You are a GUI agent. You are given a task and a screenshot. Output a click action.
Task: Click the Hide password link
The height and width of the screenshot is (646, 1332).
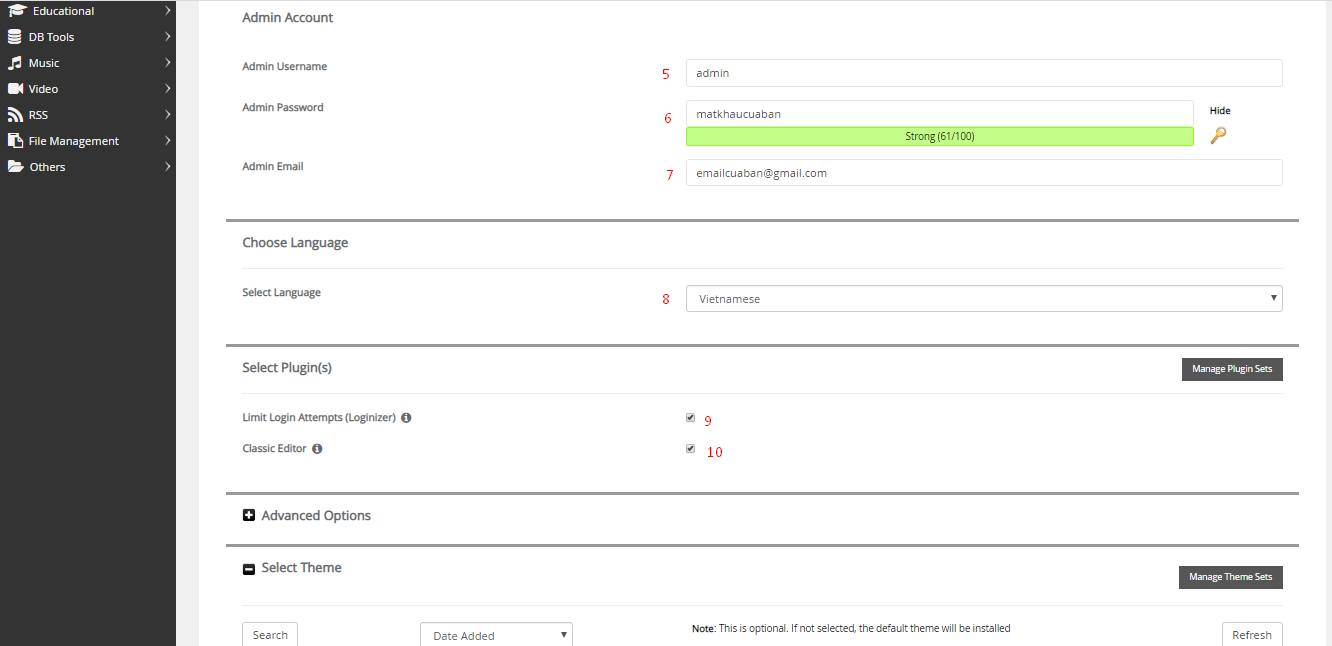tap(1220, 111)
